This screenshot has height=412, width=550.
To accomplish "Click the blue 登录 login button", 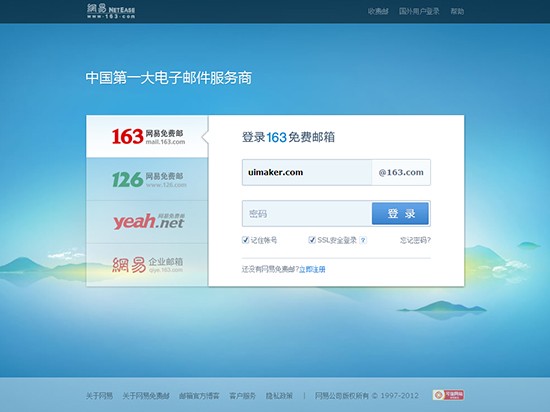I will click(400, 214).
